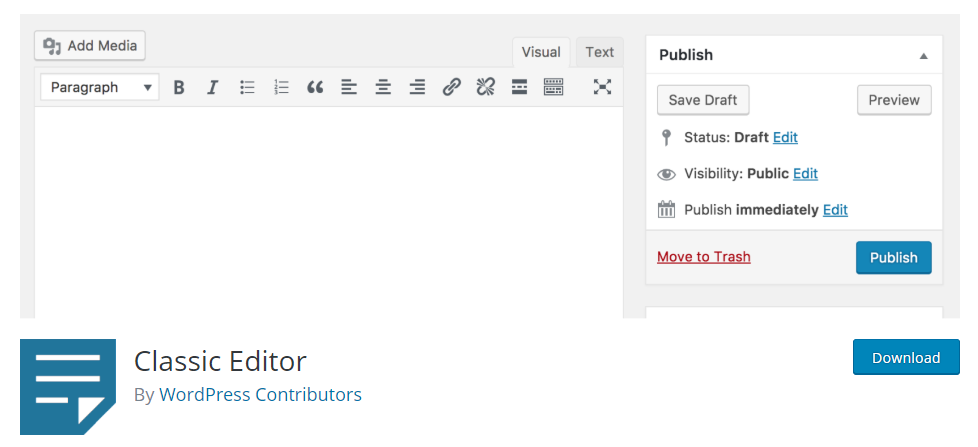
Task: Insert a numbered list
Action: pyautogui.click(x=281, y=88)
